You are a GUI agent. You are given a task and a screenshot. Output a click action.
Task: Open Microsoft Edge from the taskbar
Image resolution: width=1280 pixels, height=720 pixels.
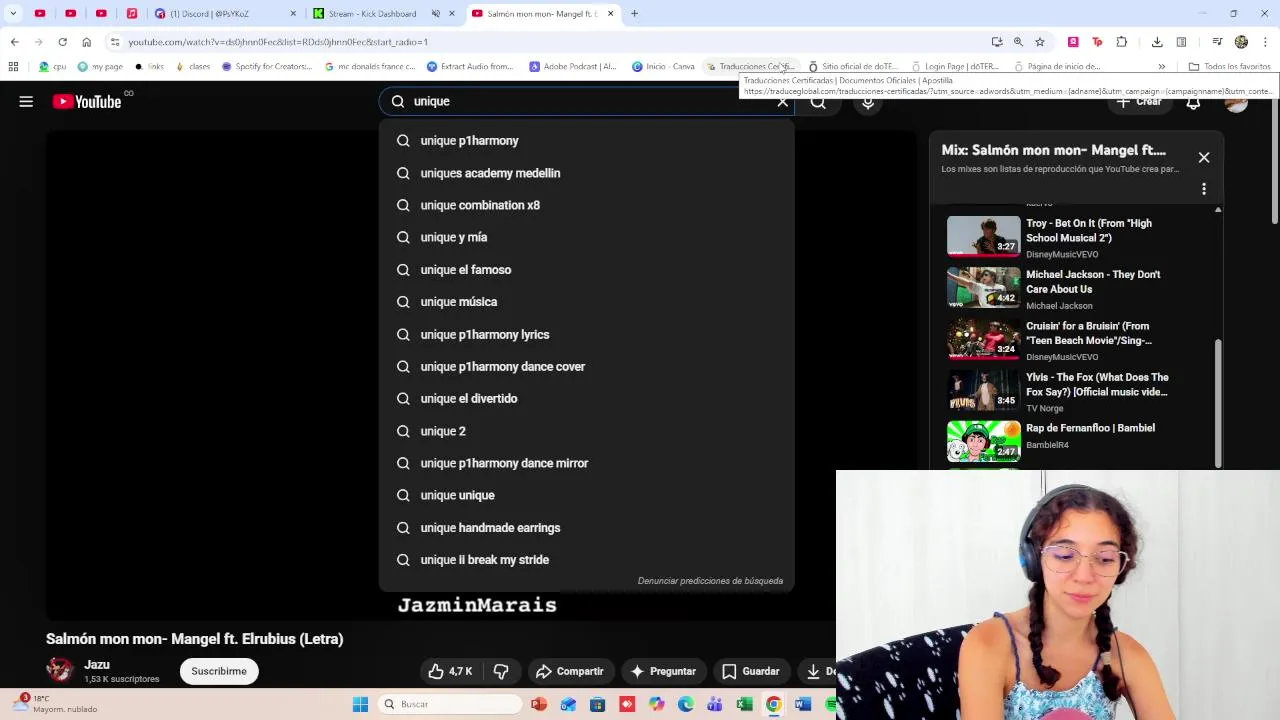click(x=685, y=704)
